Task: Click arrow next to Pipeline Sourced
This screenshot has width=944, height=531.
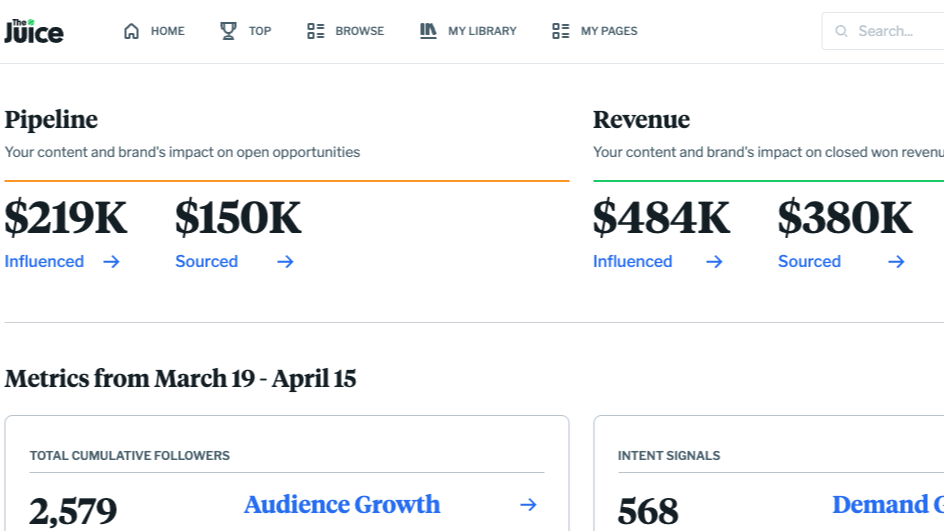Action: pos(285,262)
